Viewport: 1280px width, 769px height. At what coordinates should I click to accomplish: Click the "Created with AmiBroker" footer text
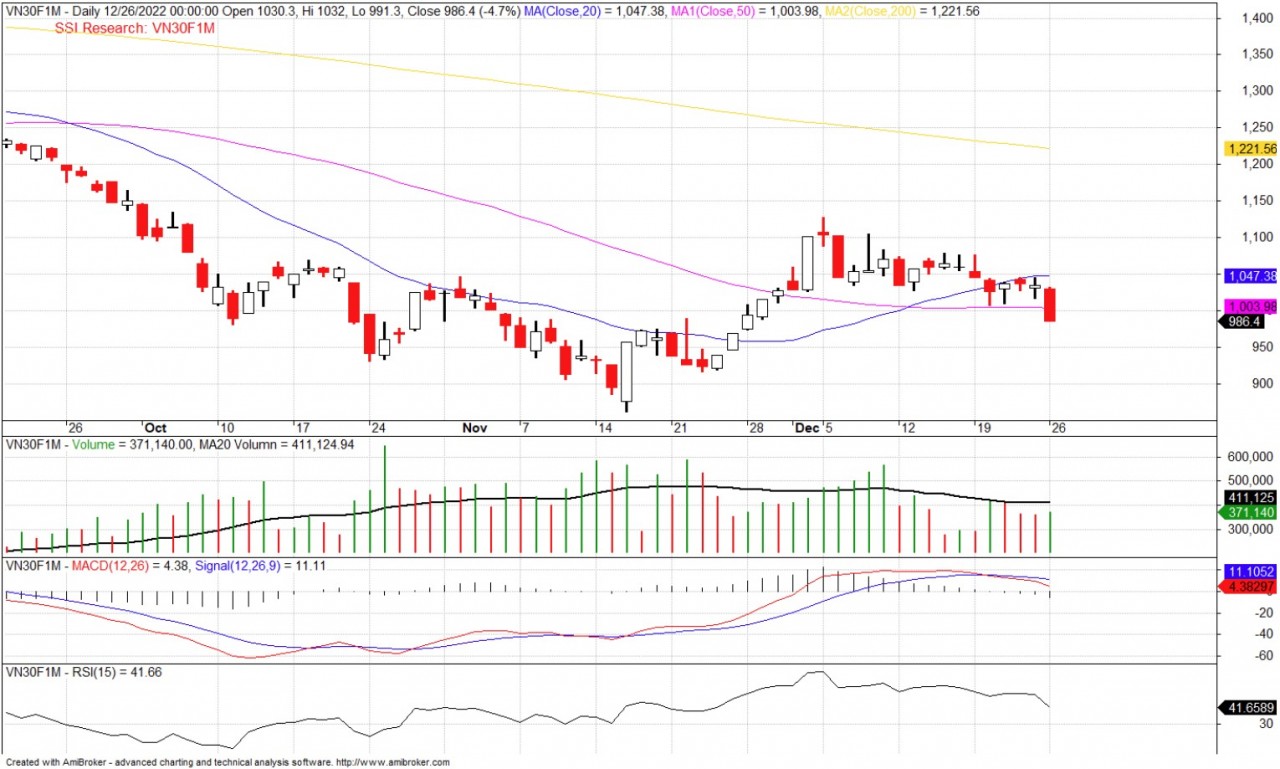pyautogui.click(x=56, y=763)
